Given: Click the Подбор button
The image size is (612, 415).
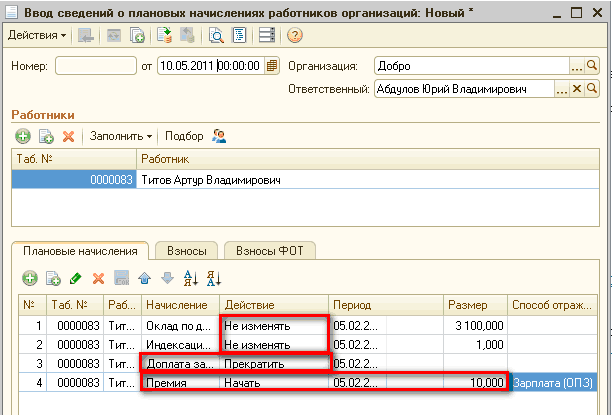Looking at the screenshot, I should tap(183, 136).
